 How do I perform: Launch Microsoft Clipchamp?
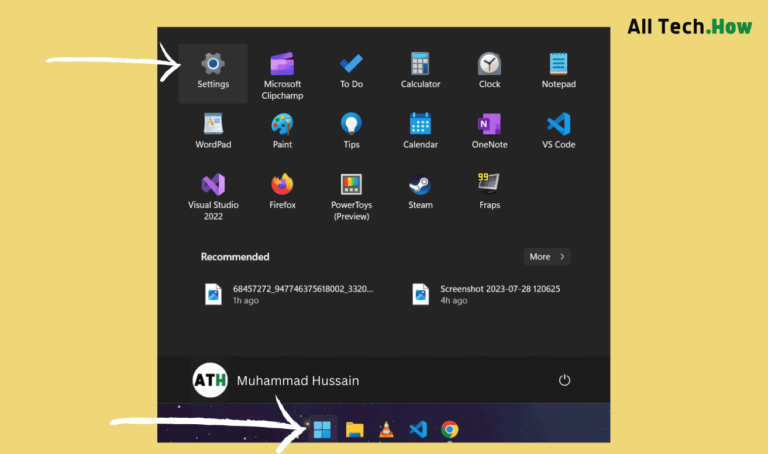(x=282, y=71)
